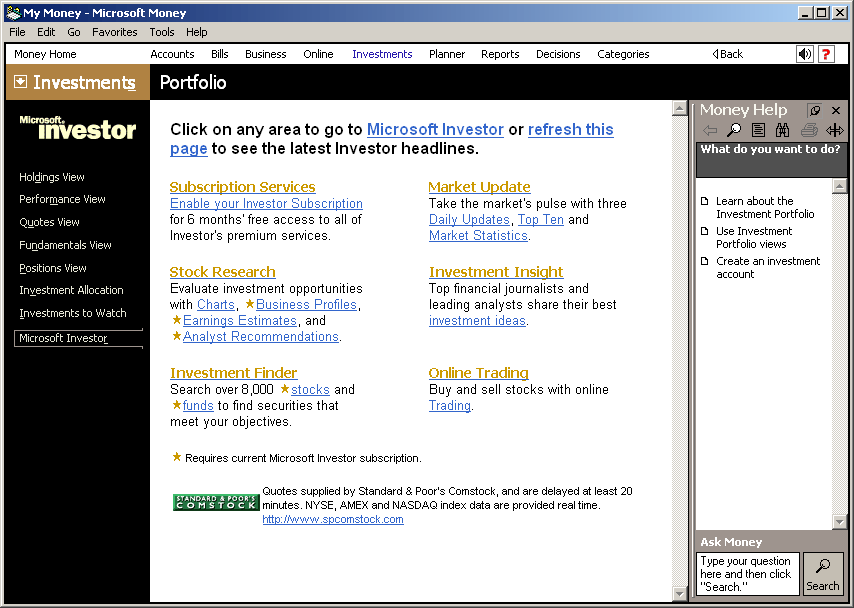Open Holdings View in sidebar
854x608 pixels.
(52, 177)
